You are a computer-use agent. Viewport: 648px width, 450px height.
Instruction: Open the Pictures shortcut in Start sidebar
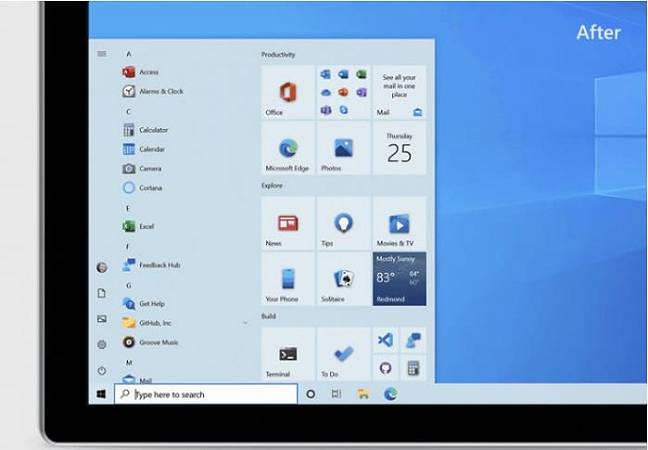point(102,319)
